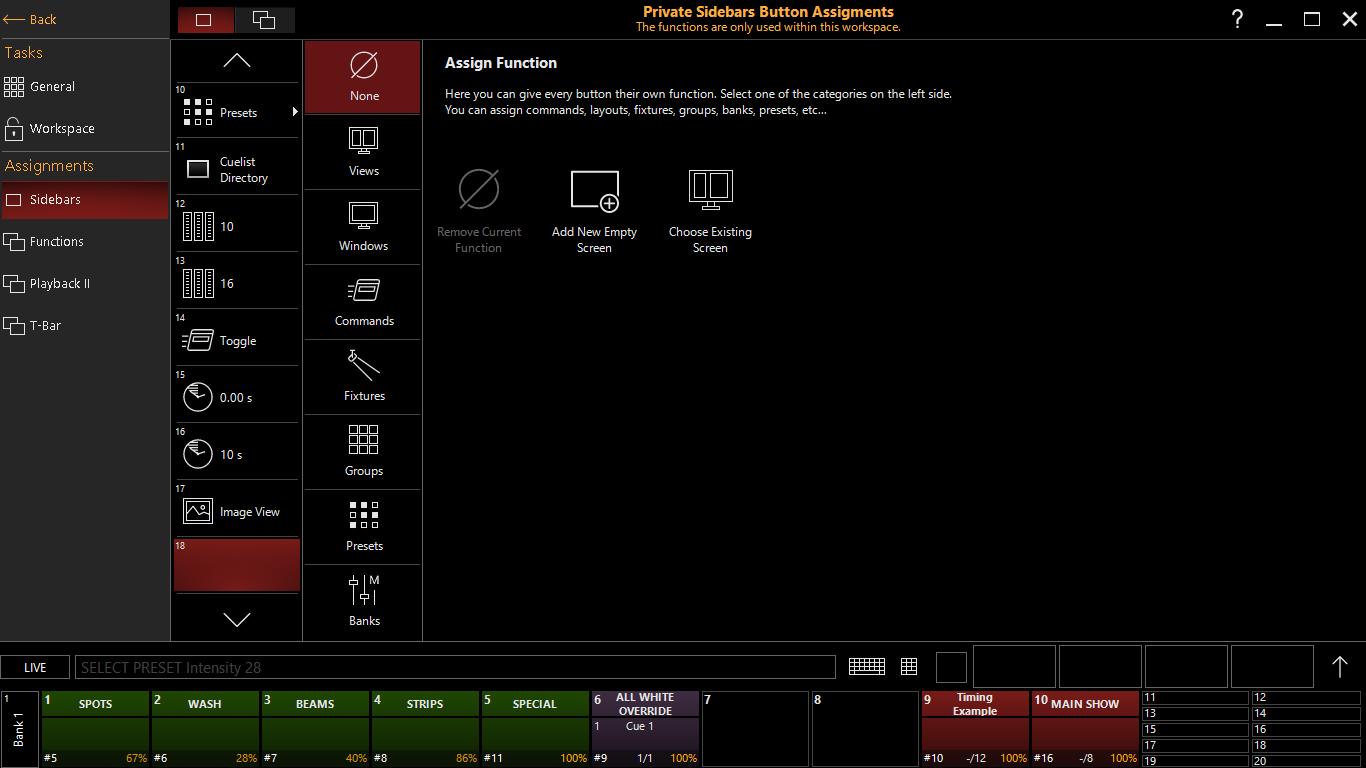This screenshot has width=1366, height=768.
Task: Choose the Groups function category
Action: pos(363,452)
